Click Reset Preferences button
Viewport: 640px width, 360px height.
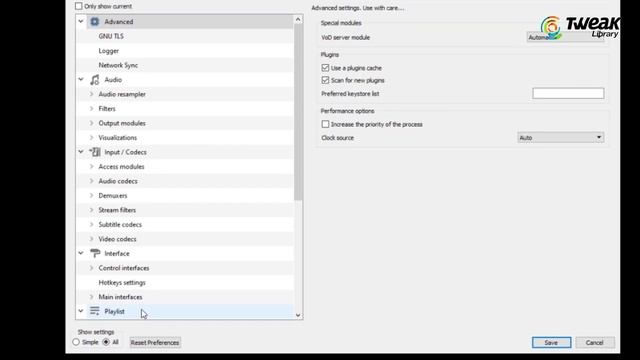coord(155,342)
